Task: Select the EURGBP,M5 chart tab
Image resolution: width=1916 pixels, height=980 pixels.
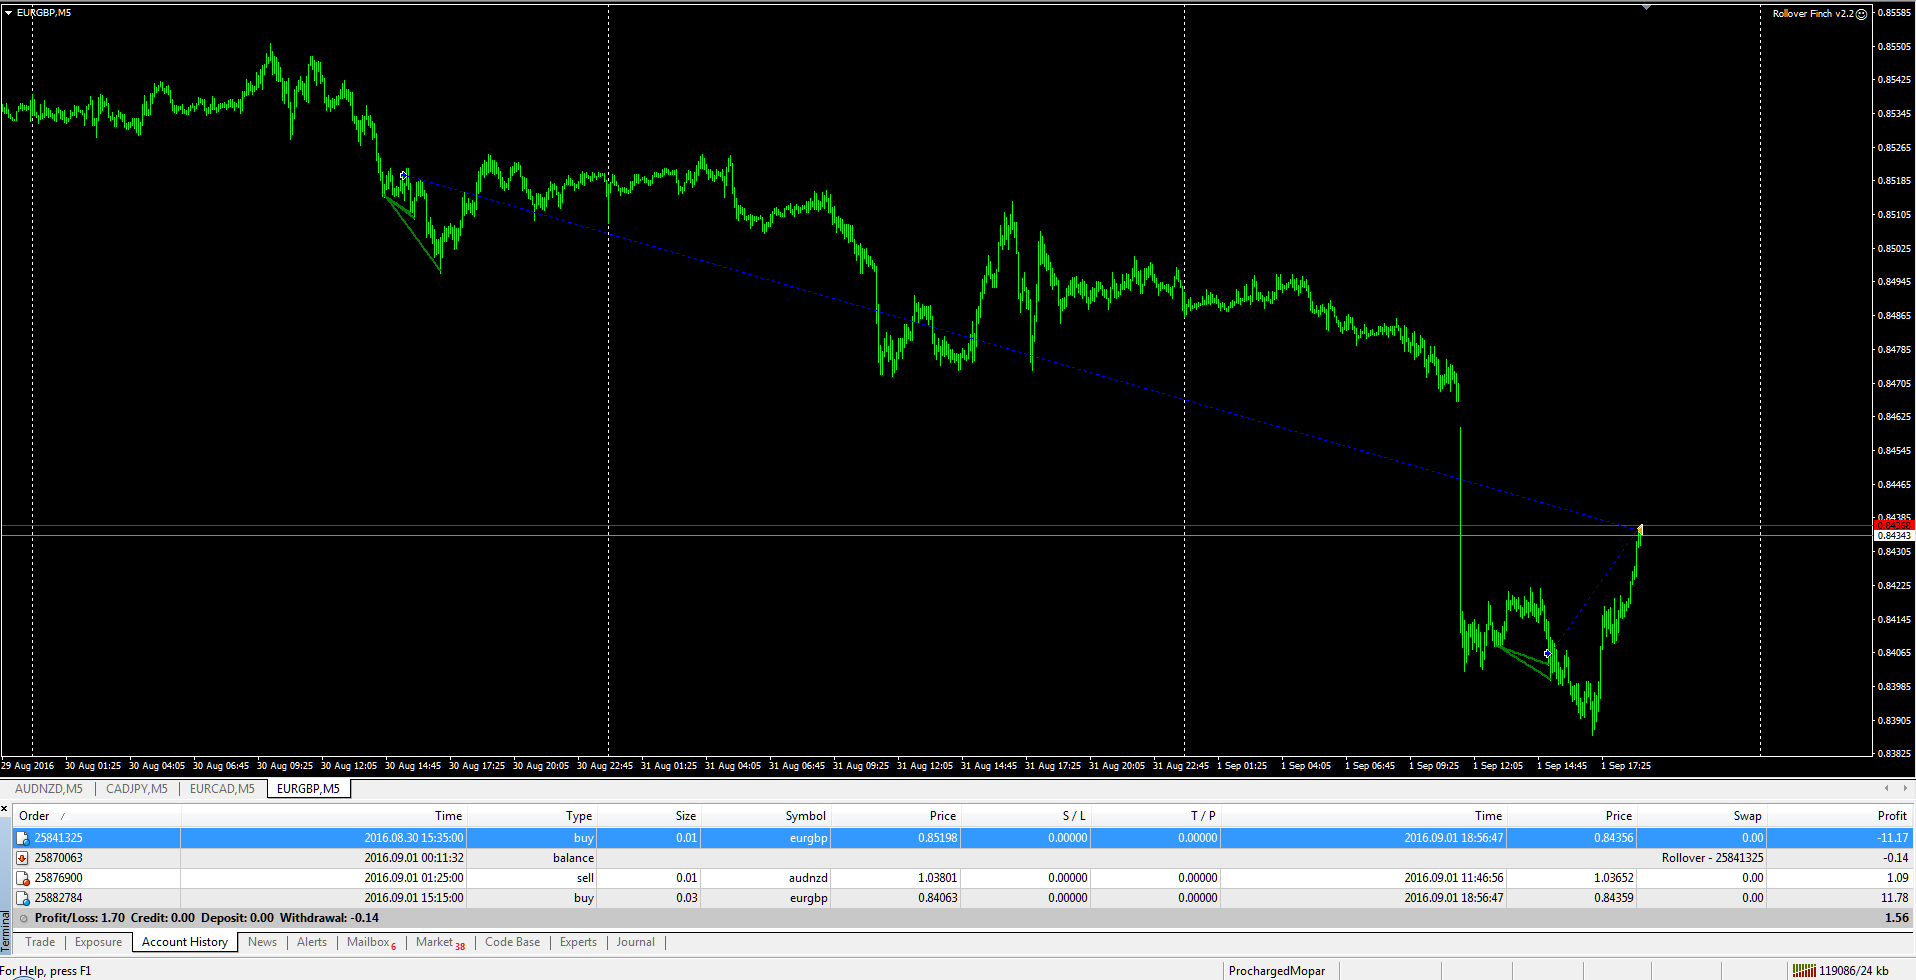Action: (308, 789)
